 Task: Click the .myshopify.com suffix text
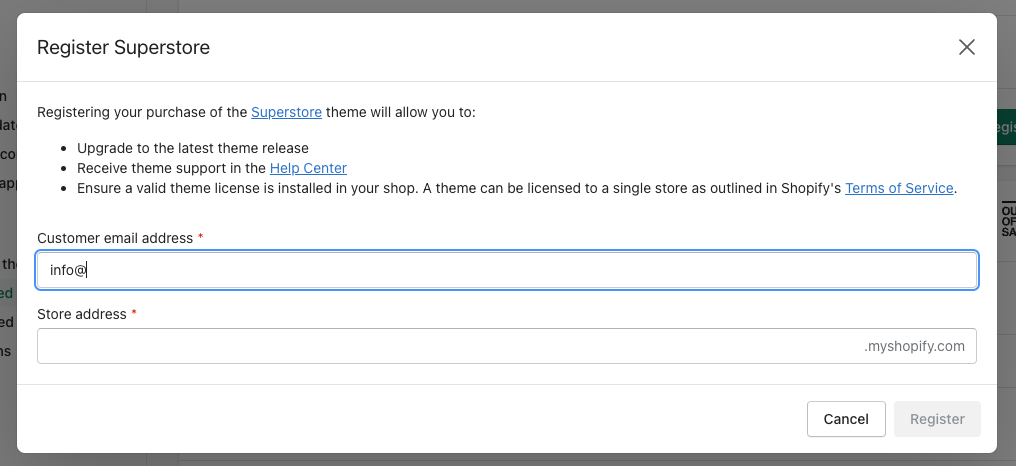coord(915,346)
